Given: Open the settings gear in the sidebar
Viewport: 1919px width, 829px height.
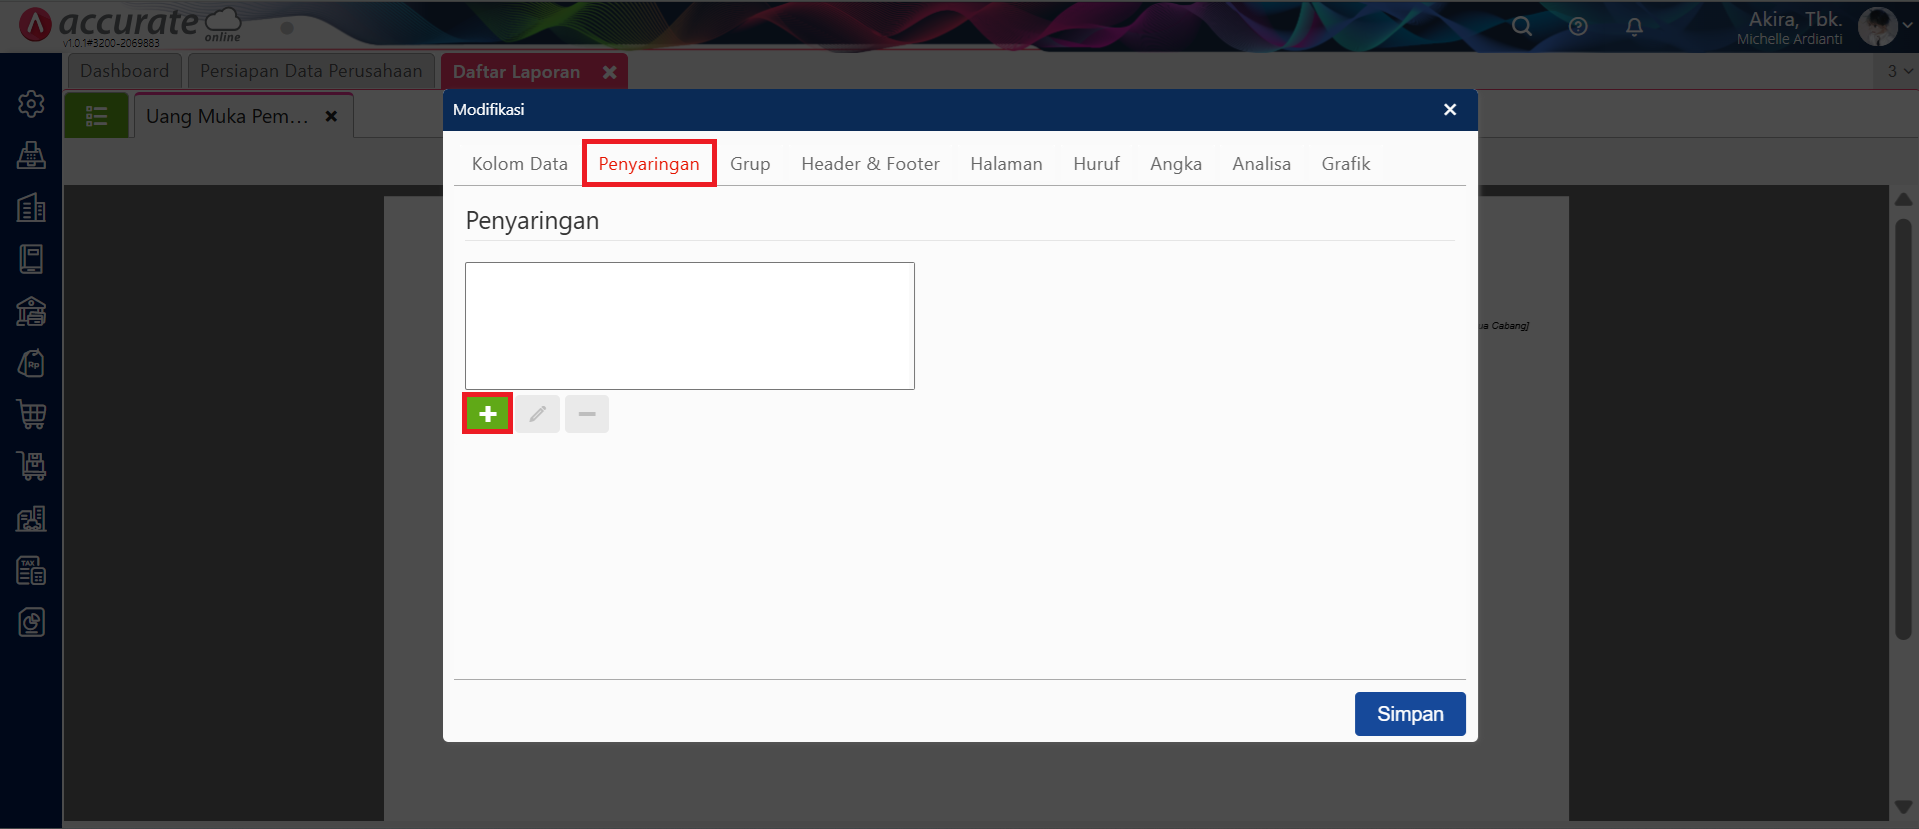Looking at the screenshot, I should [x=31, y=104].
